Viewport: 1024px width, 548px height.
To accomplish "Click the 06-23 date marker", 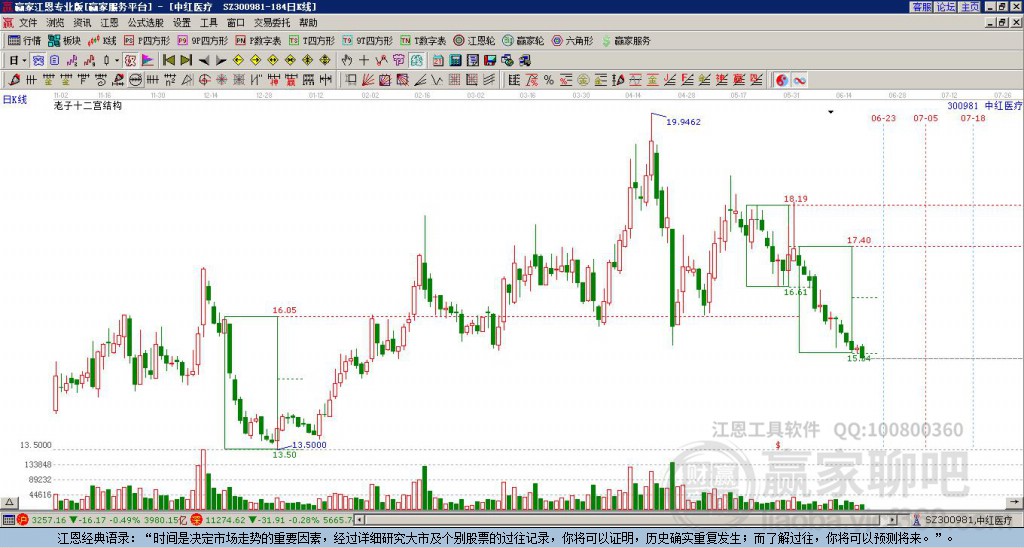I will (x=883, y=118).
